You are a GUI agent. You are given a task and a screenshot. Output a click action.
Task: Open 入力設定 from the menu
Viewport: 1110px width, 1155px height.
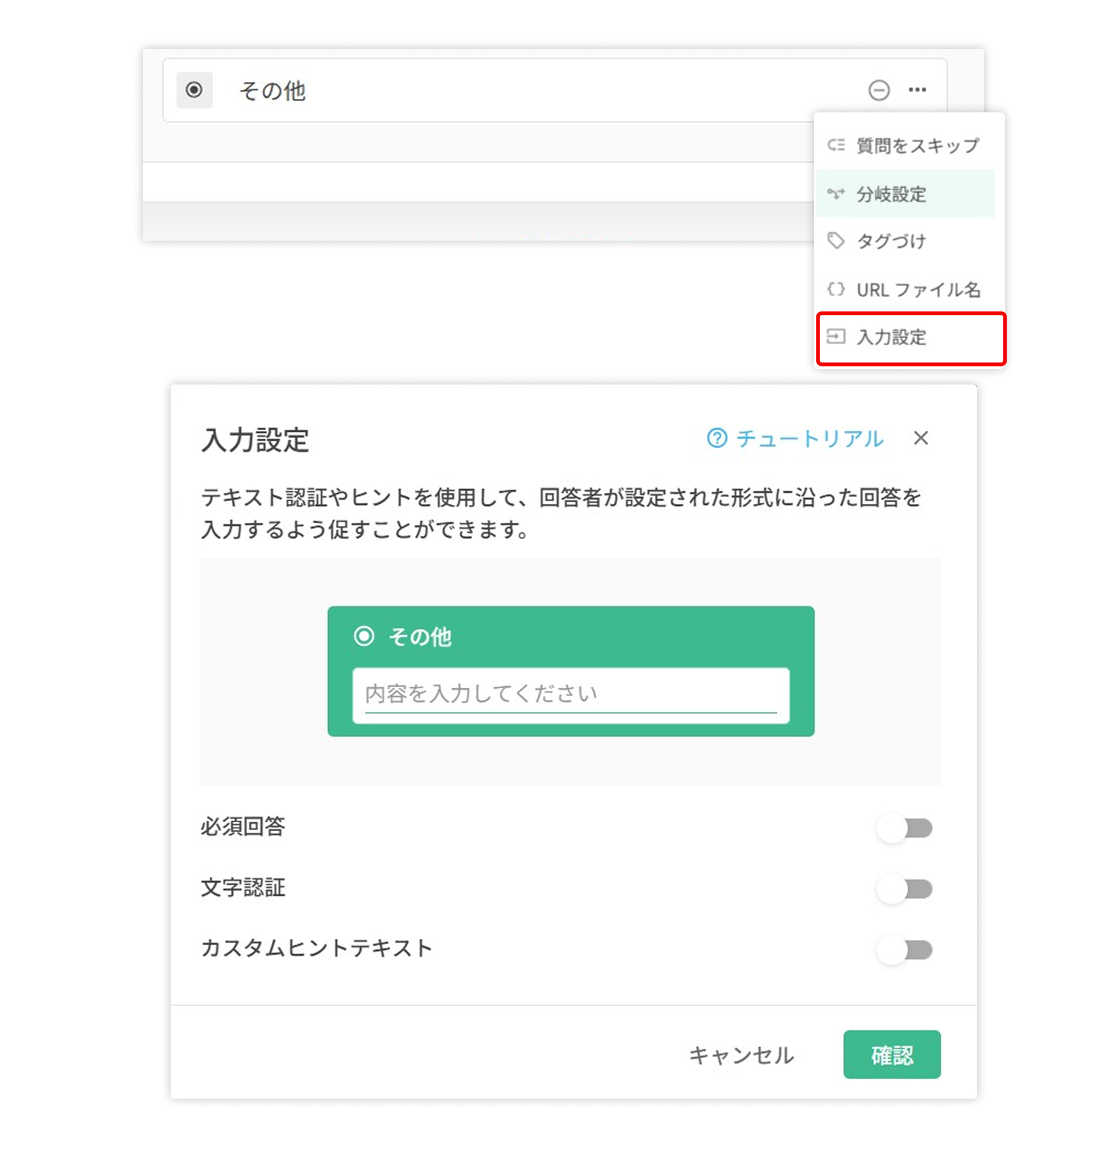click(x=911, y=337)
